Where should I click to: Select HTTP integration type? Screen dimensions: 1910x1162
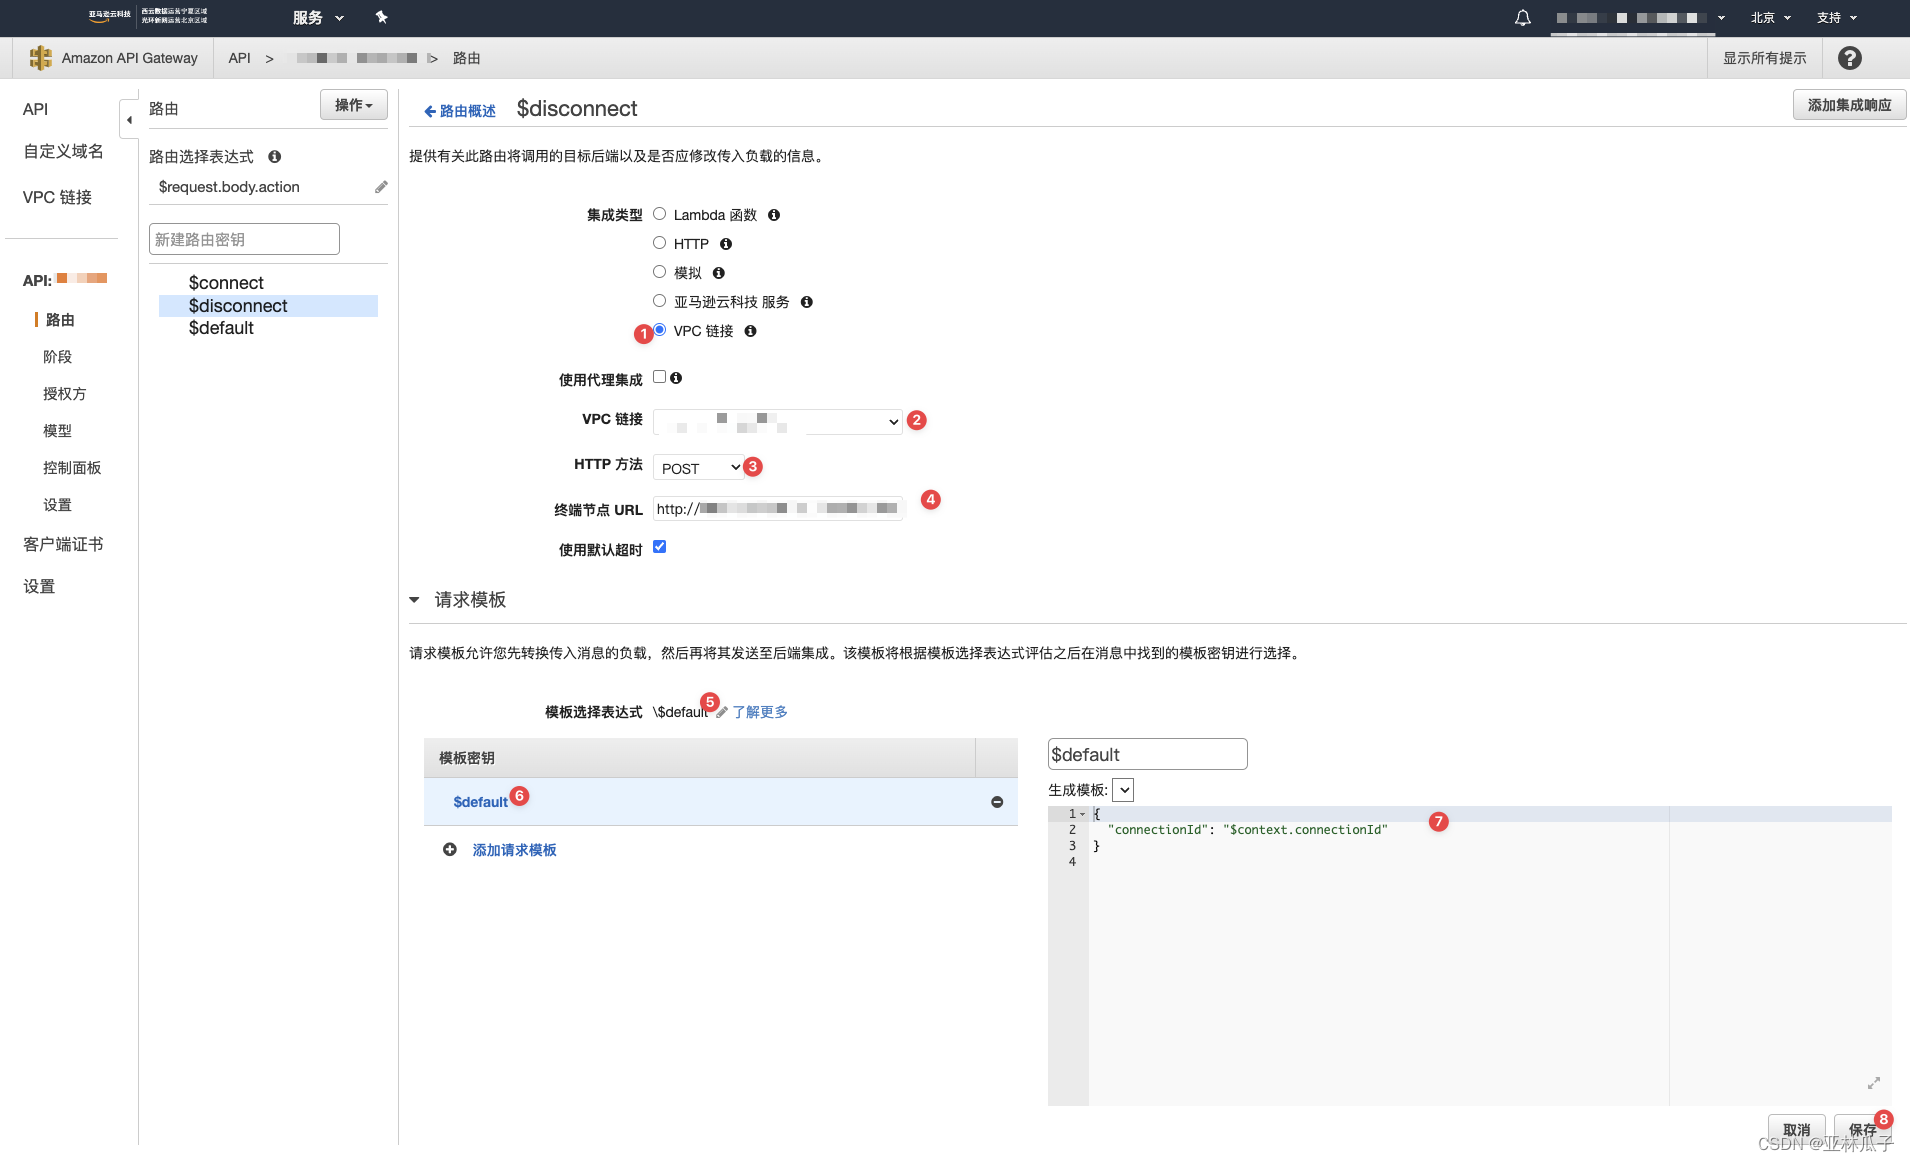point(660,243)
